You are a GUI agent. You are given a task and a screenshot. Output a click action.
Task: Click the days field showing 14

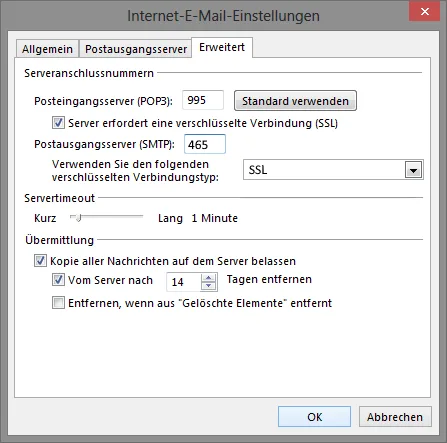click(x=183, y=282)
